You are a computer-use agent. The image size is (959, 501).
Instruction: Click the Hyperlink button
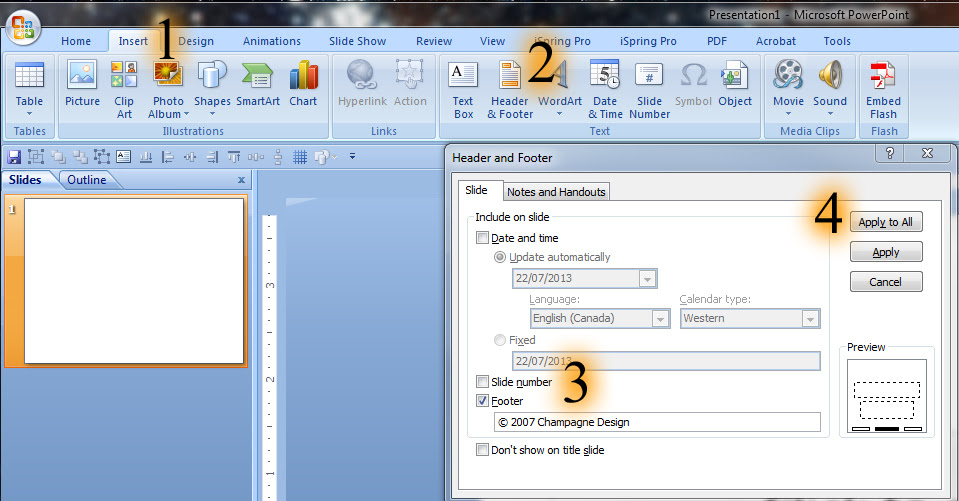(362, 84)
